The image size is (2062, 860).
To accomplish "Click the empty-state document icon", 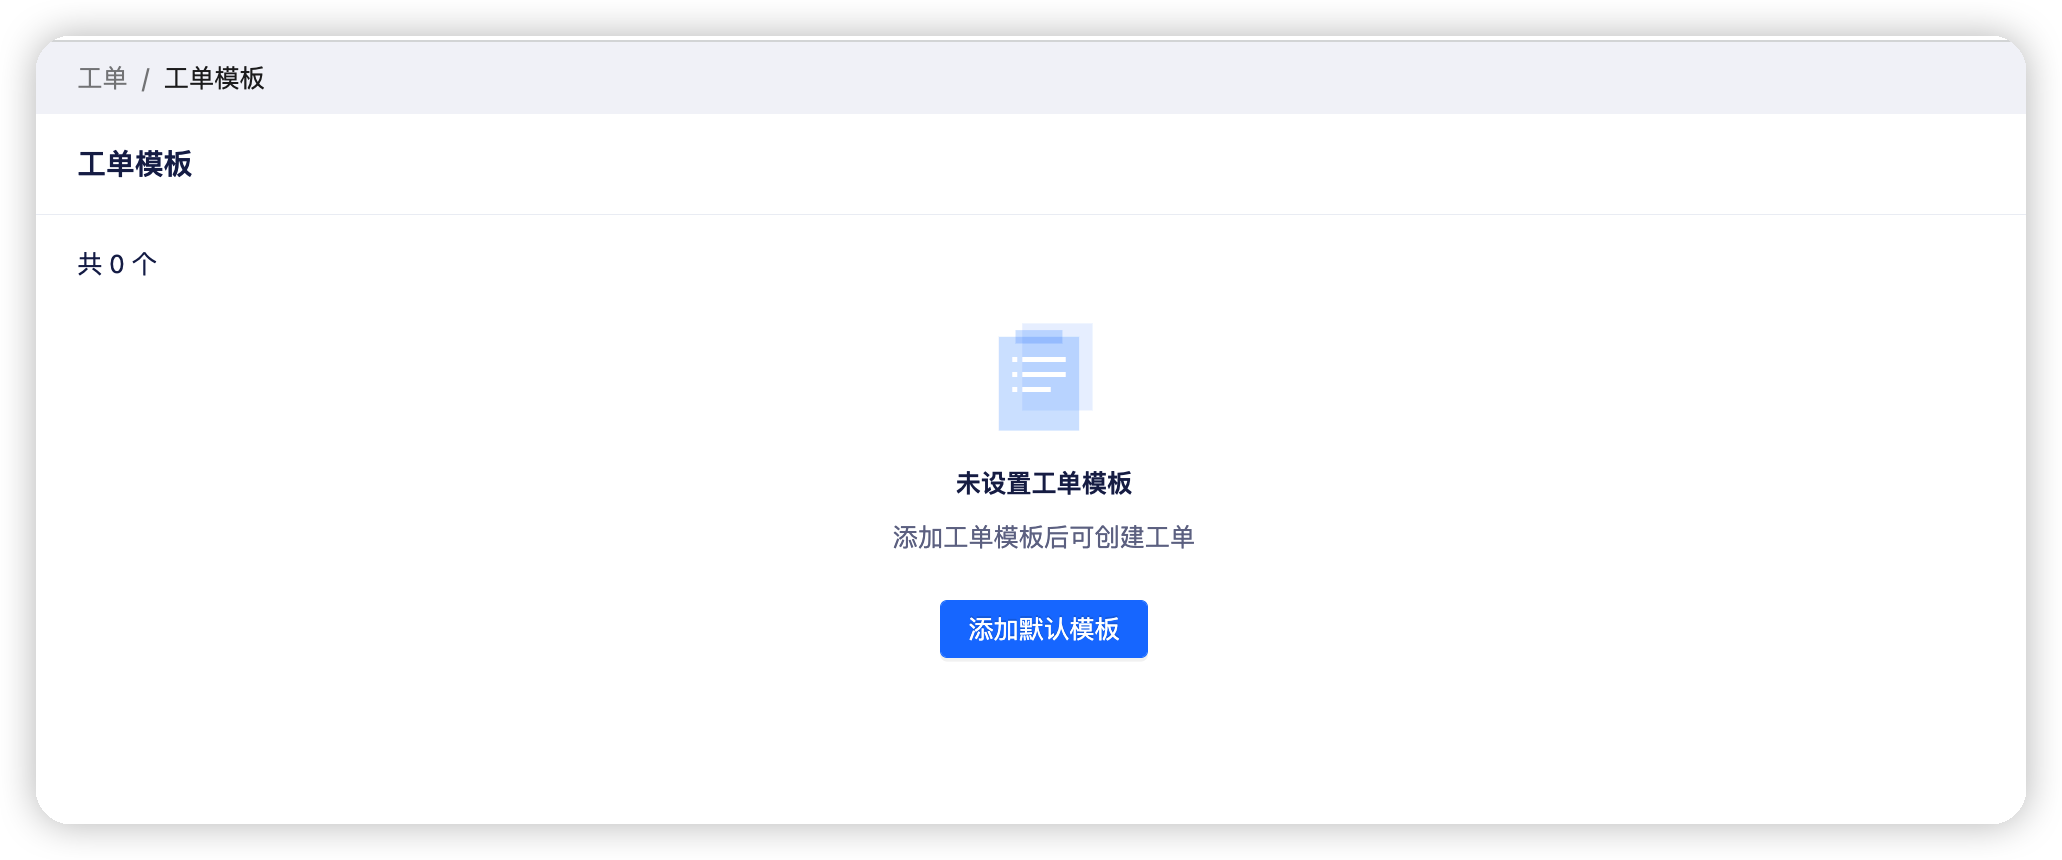I will tap(1045, 377).
